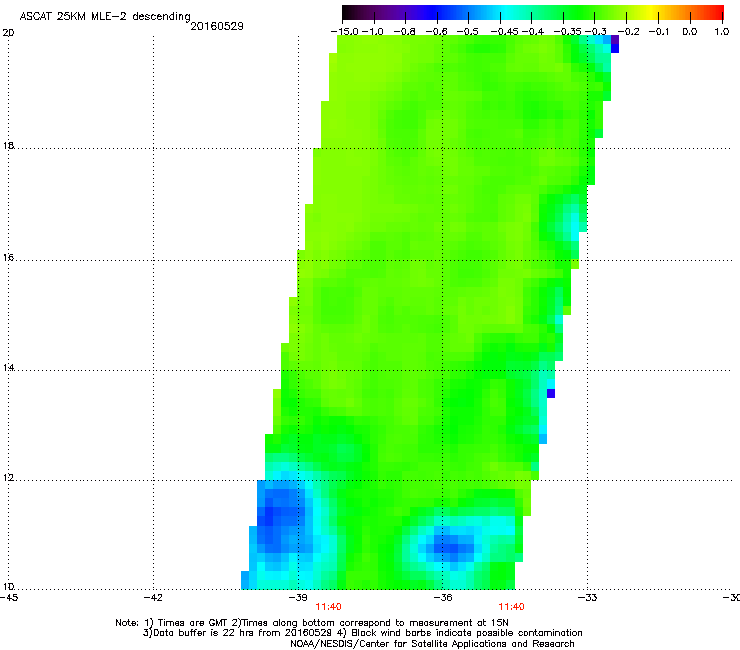Click the colorbar label -15.0

(x=345, y=32)
